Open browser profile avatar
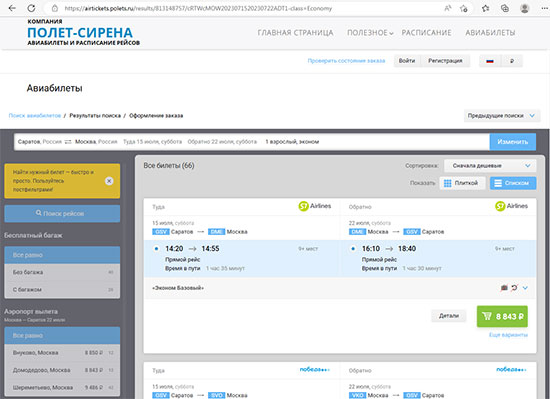The height and width of the screenshot is (399, 550). [524, 8]
